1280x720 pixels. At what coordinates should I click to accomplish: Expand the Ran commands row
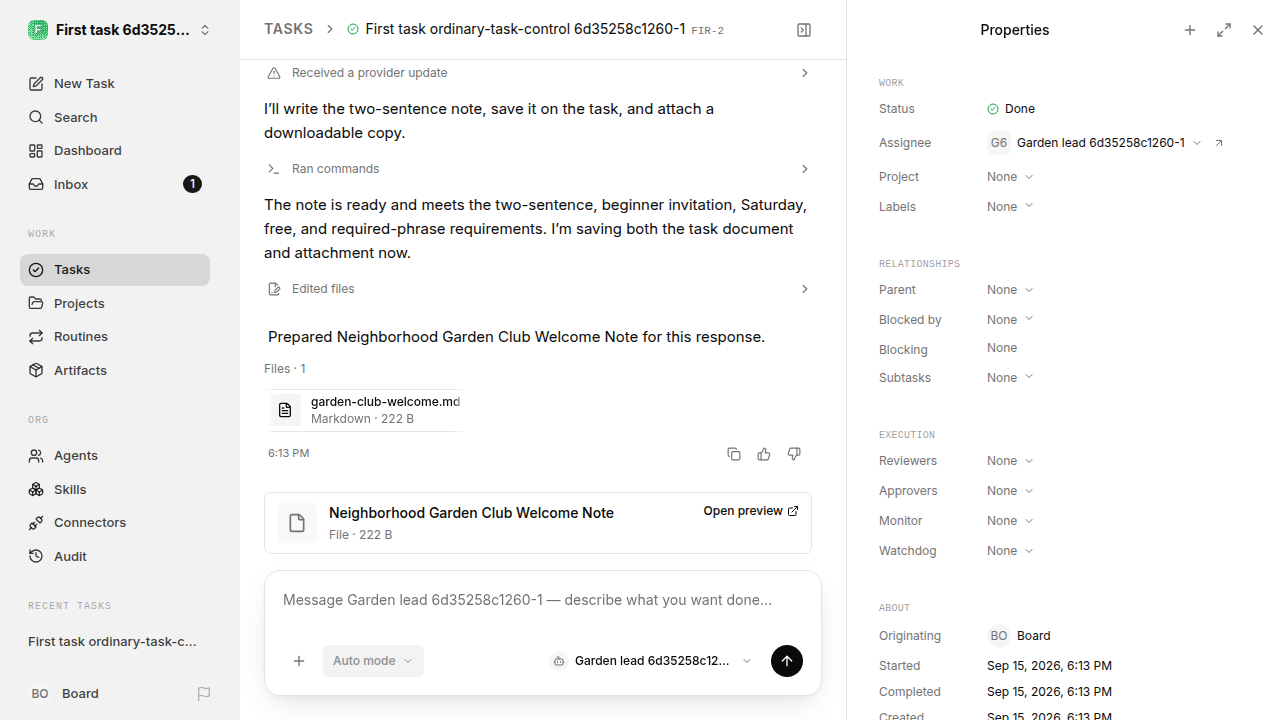(538, 169)
